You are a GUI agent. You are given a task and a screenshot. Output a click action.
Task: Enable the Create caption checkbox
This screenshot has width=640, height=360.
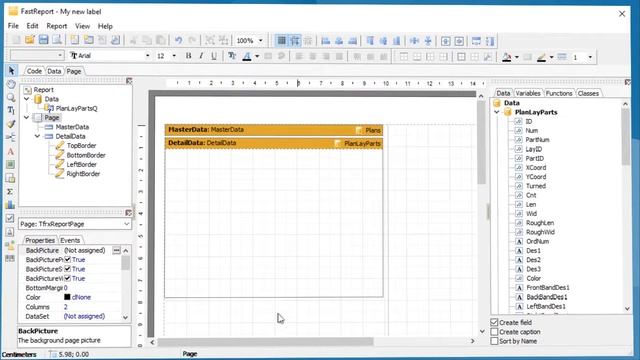point(494,332)
